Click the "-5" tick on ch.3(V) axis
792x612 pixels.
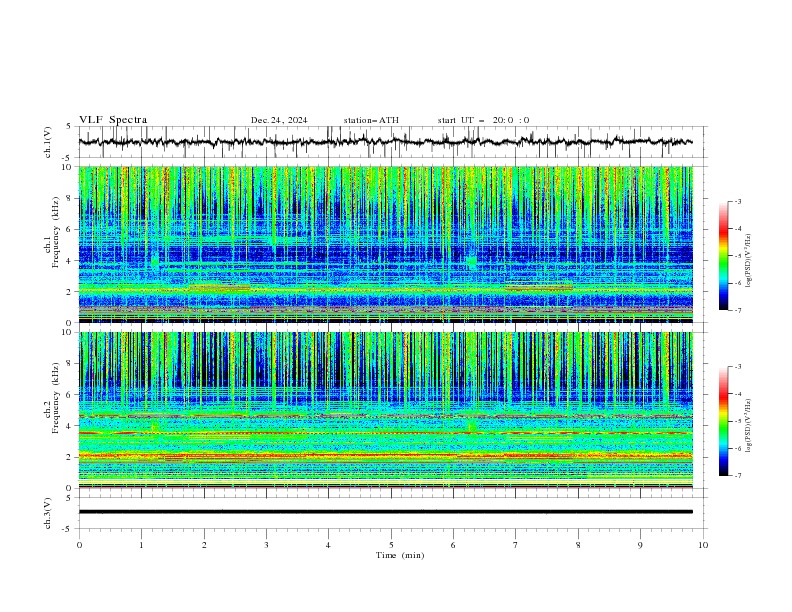coord(68,529)
